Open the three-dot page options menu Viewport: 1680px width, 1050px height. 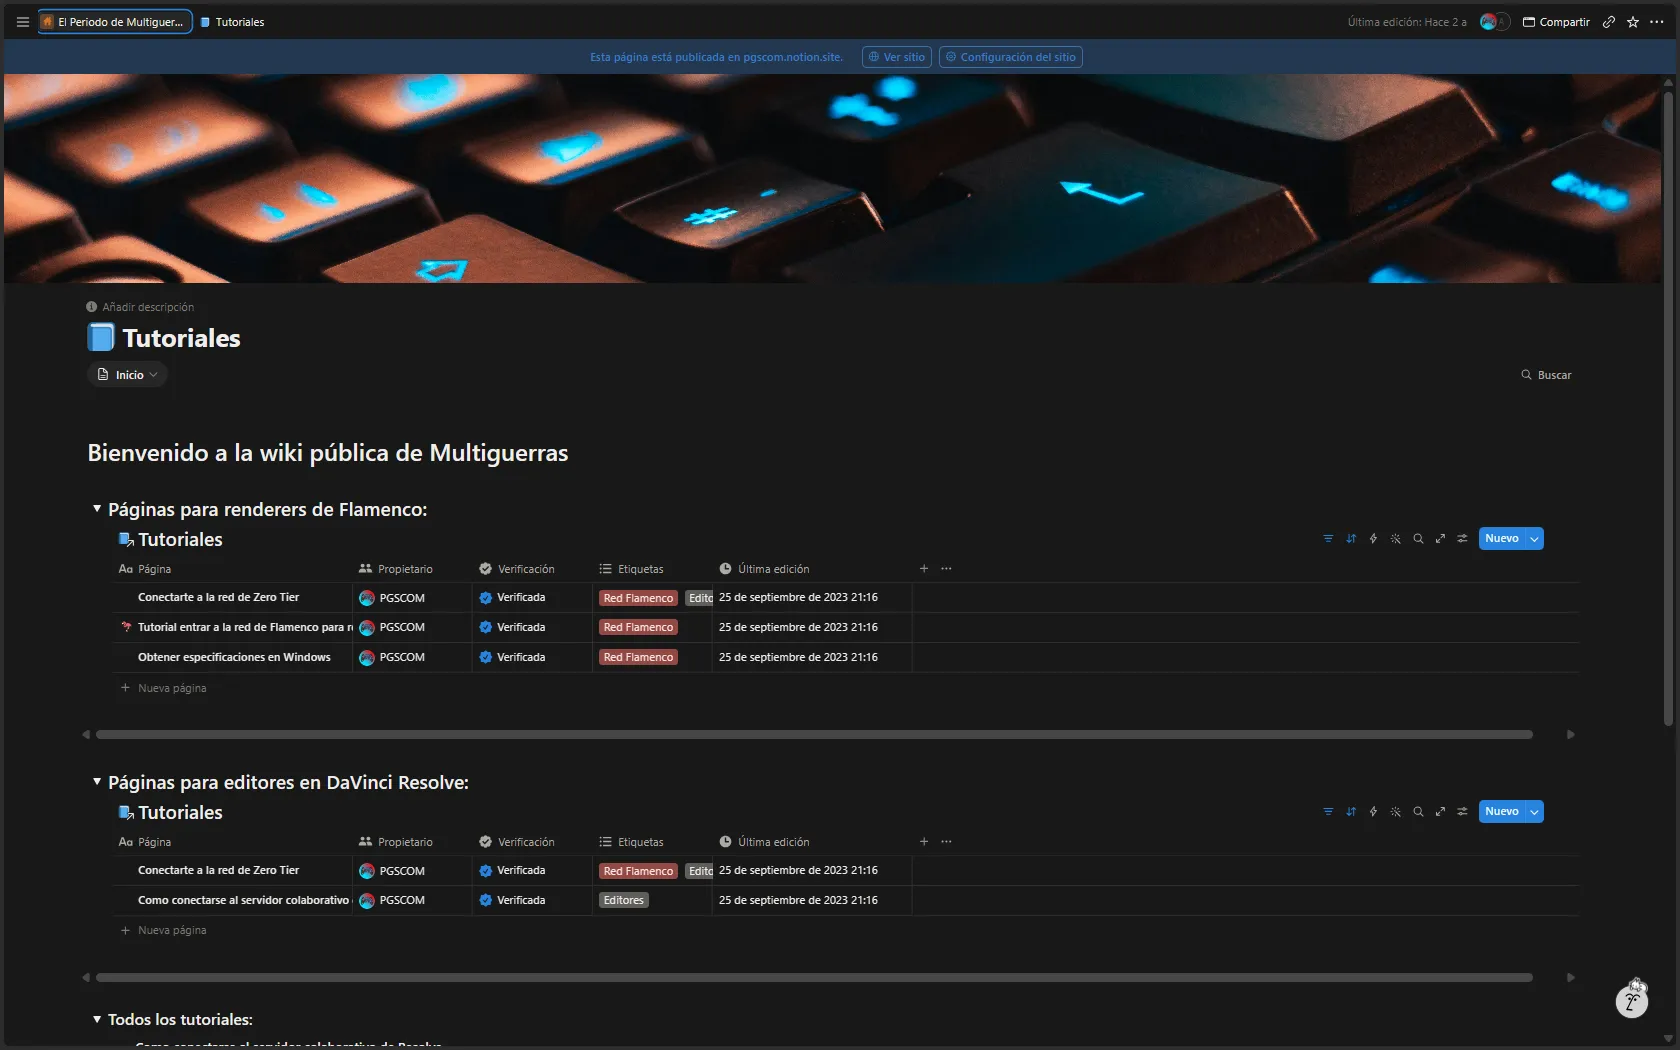coord(1656,22)
